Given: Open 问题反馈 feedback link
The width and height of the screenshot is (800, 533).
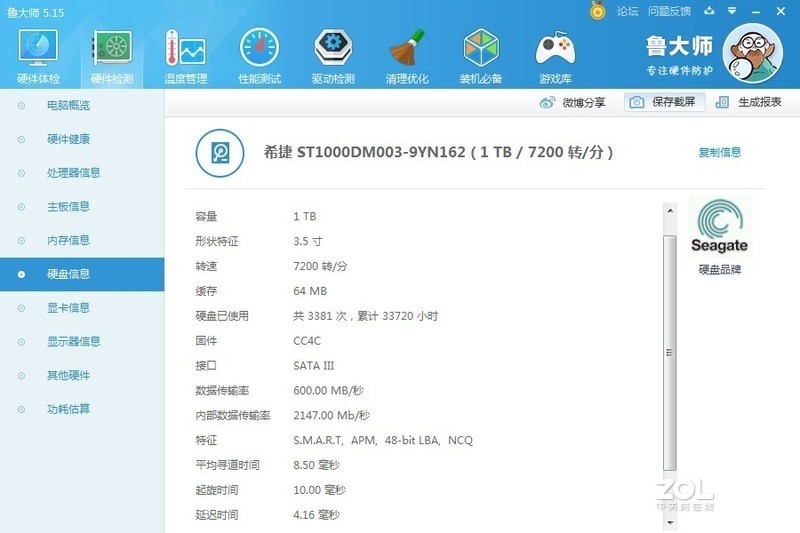Looking at the screenshot, I should (669, 11).
